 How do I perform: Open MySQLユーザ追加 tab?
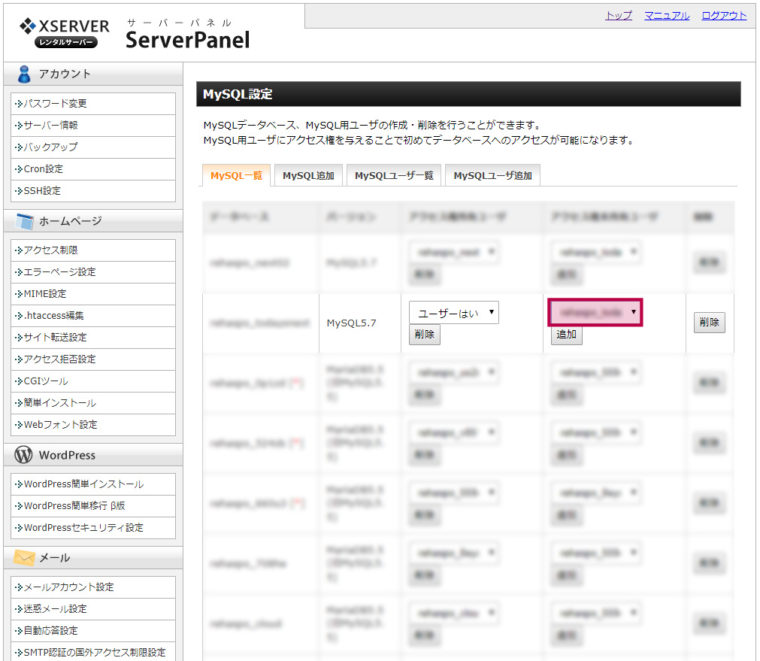pyautogui.click(x=492, y=175)
